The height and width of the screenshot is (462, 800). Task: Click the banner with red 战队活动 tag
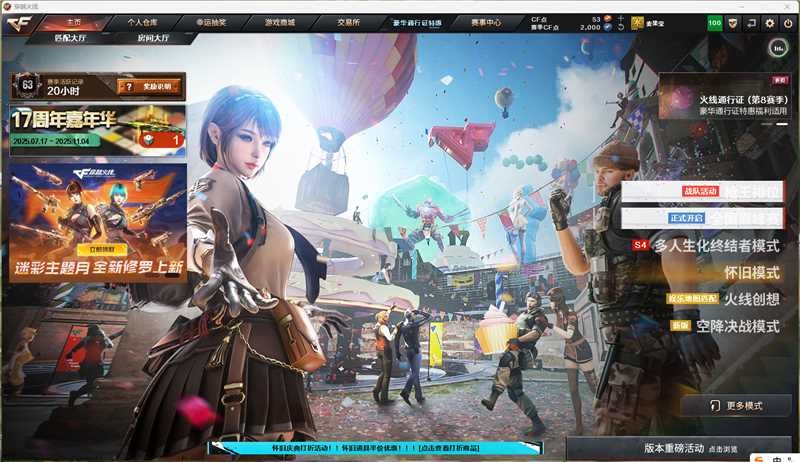tap(702, 191)
